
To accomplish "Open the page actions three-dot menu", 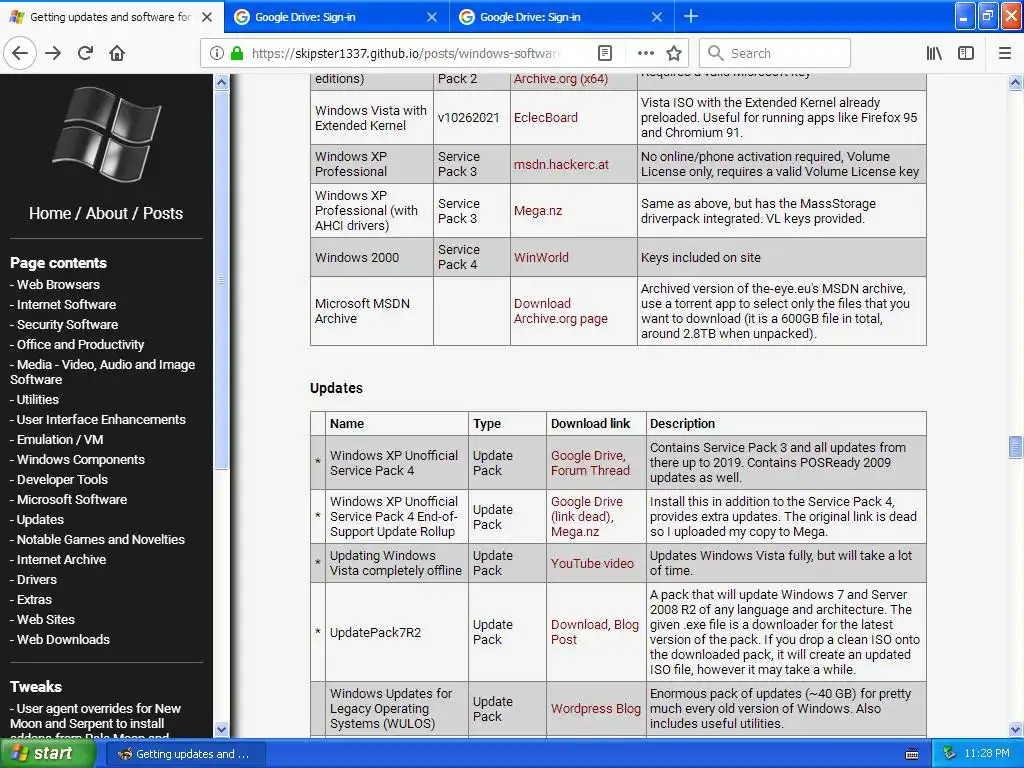I will point(645,53).
